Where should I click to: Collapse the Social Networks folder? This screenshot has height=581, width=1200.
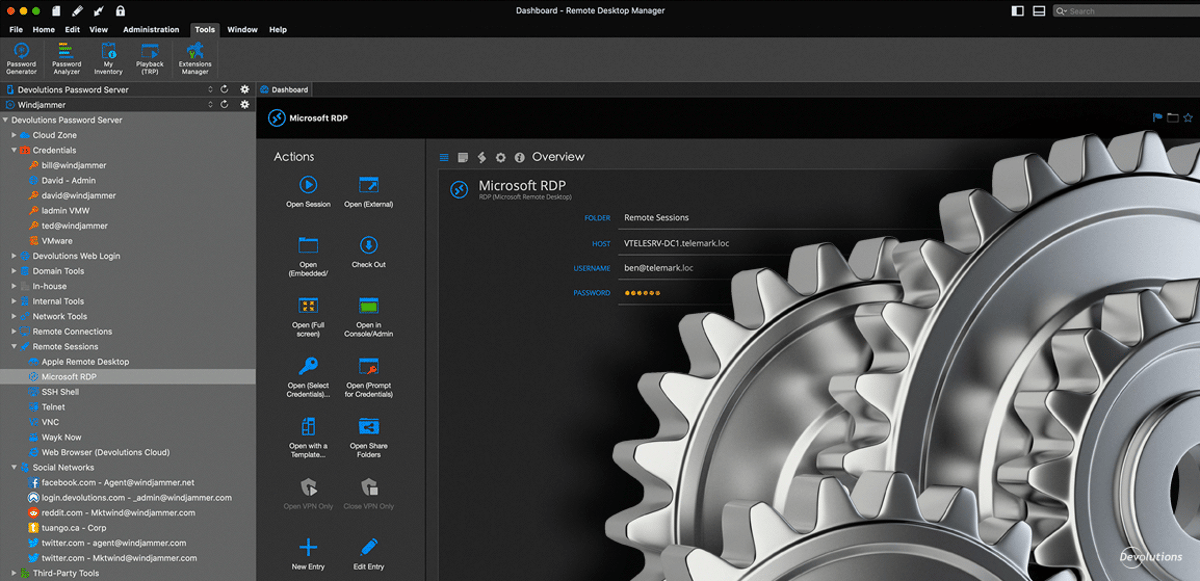(14, 467)
